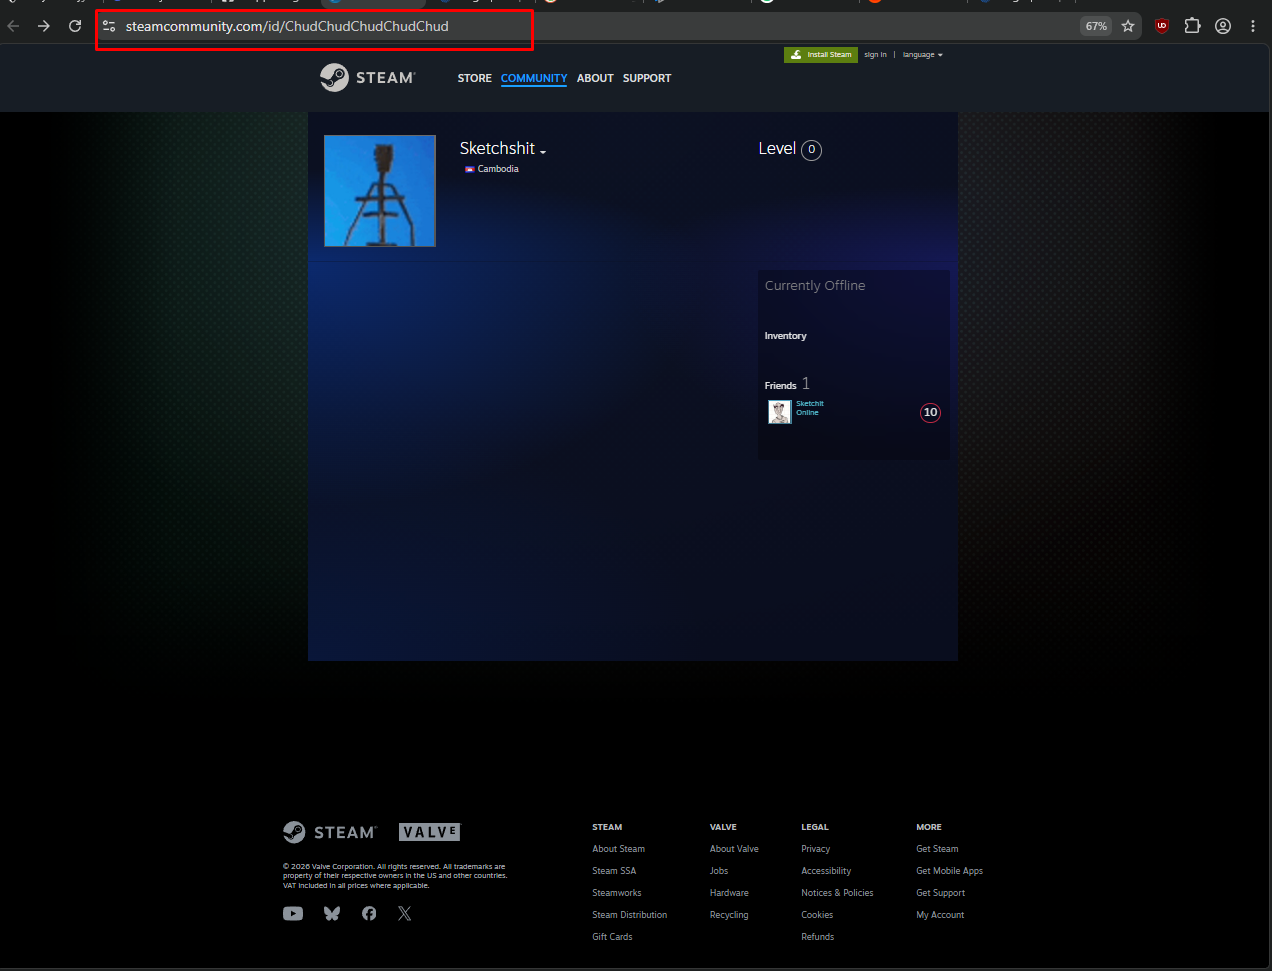1272x971 pixels.
Task: Open Notices & Policies footer link
Action: pyautogui.click(x=837, y=893)
